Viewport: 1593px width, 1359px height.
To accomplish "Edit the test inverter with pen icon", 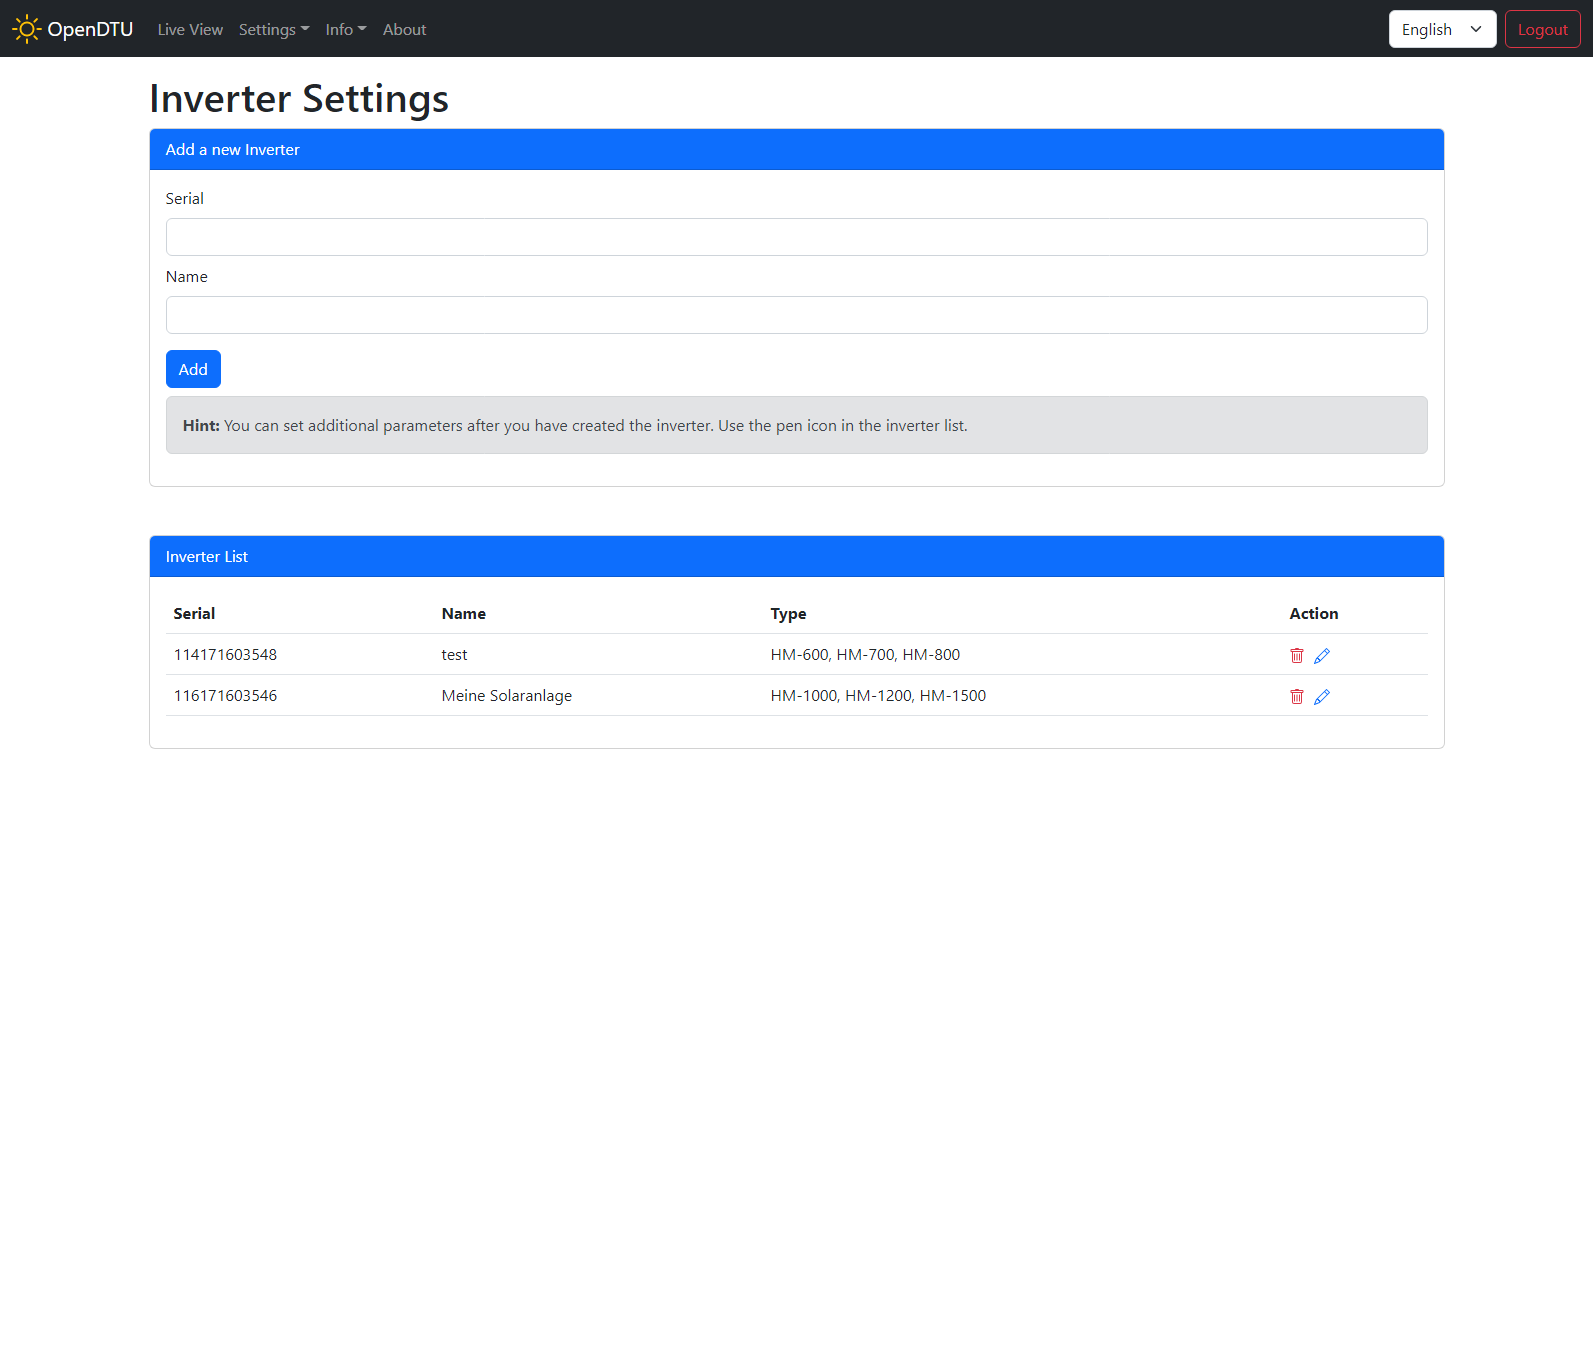I will click(x=1322, y=656).
